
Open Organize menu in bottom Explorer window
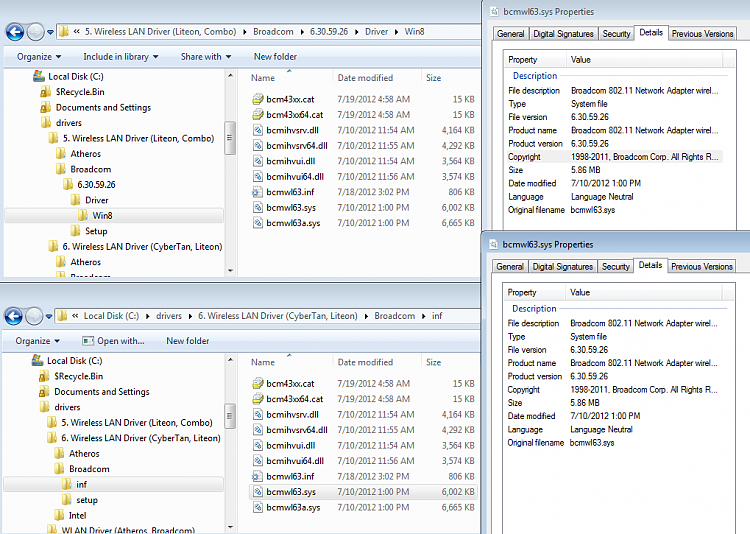click(x=38, y=341)
